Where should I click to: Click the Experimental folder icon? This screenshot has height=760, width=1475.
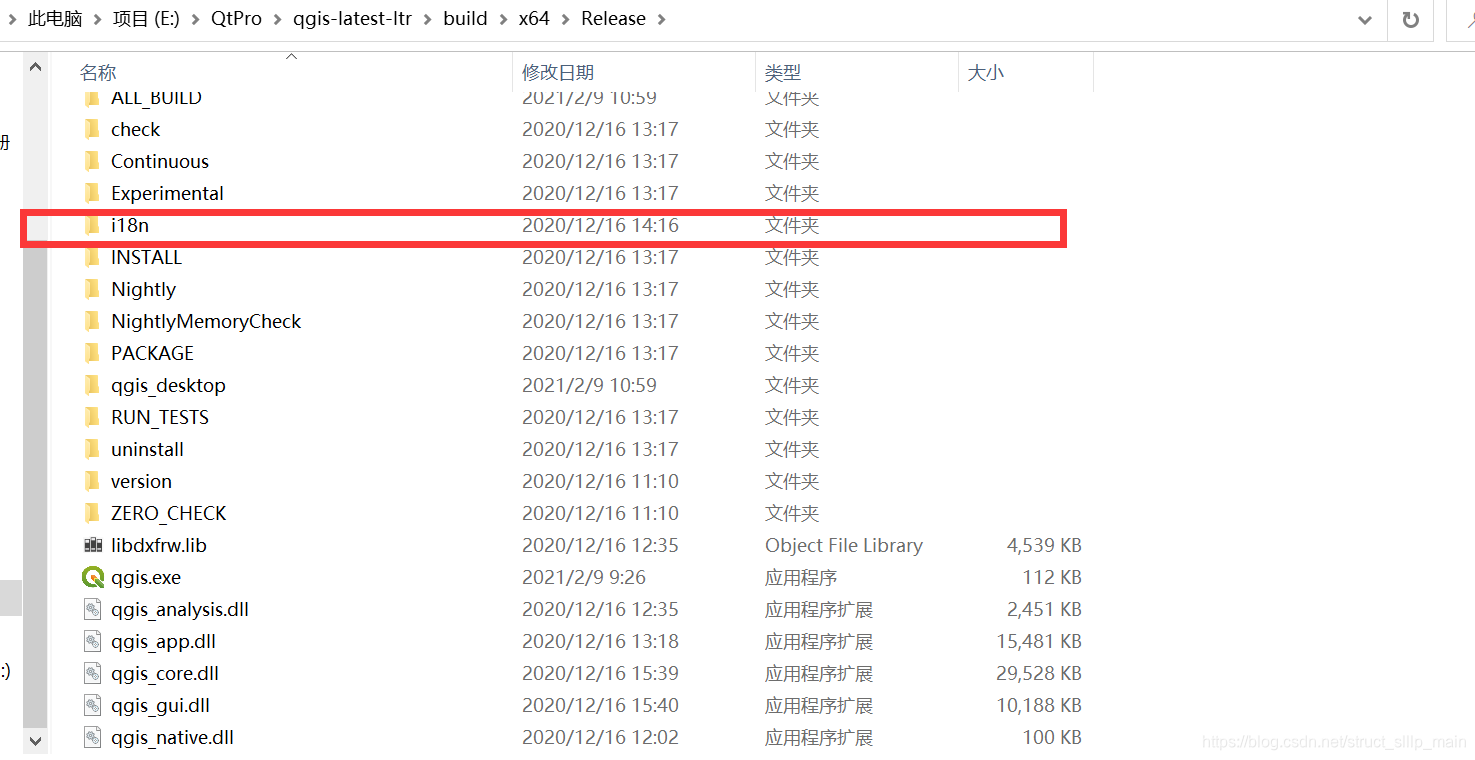[92, 193]
